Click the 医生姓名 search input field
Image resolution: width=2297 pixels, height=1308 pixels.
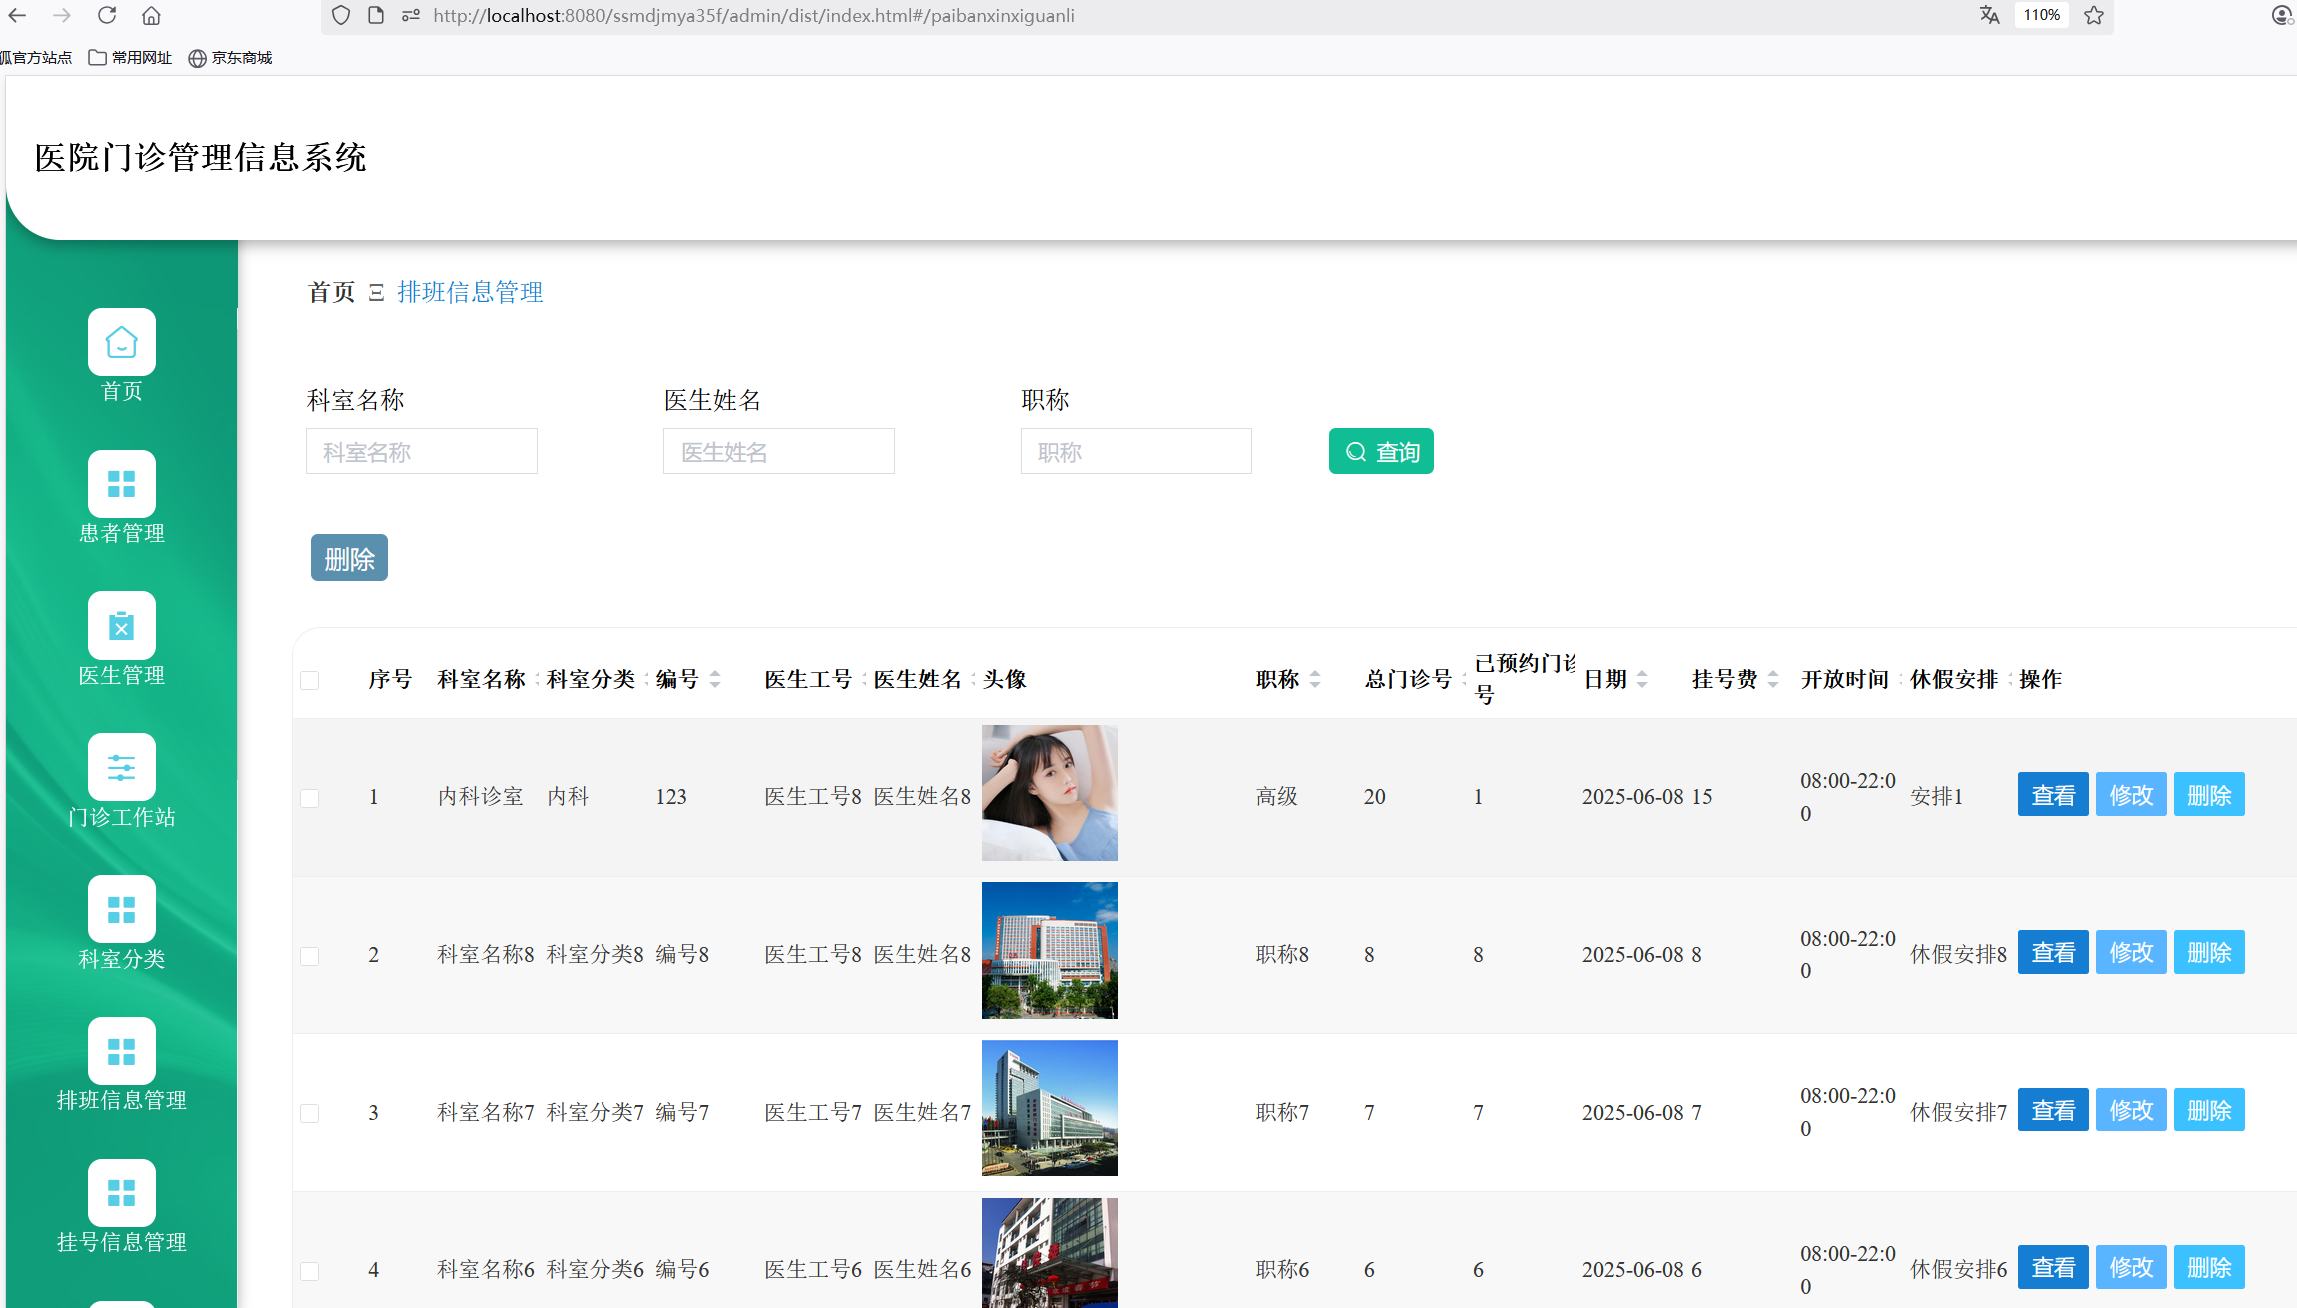(778, 452)
